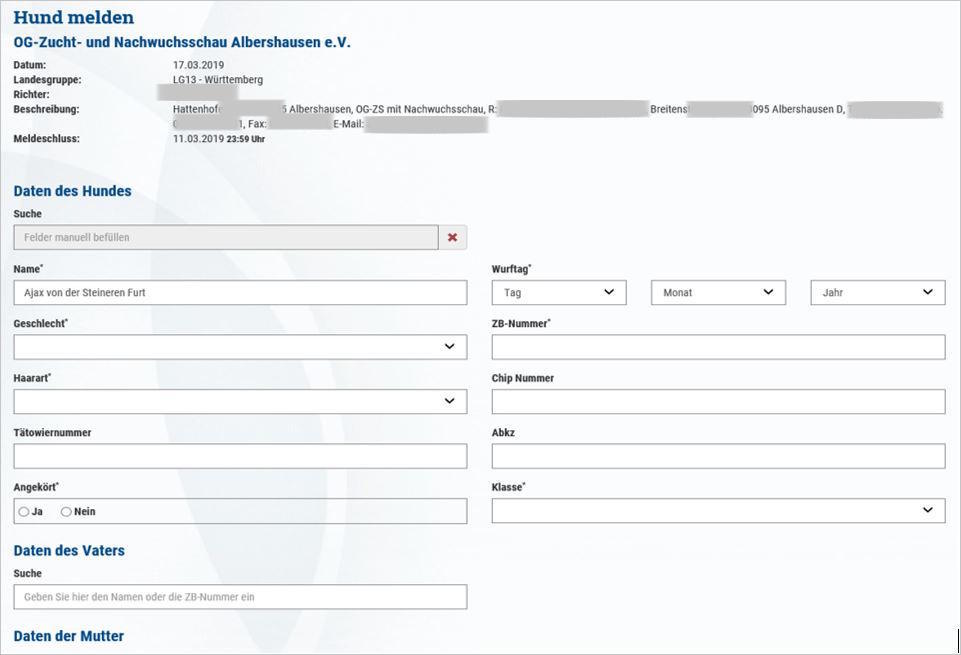Focus the ZB-Nummer input field
961x655 pixels.
[x=718, y=347]
